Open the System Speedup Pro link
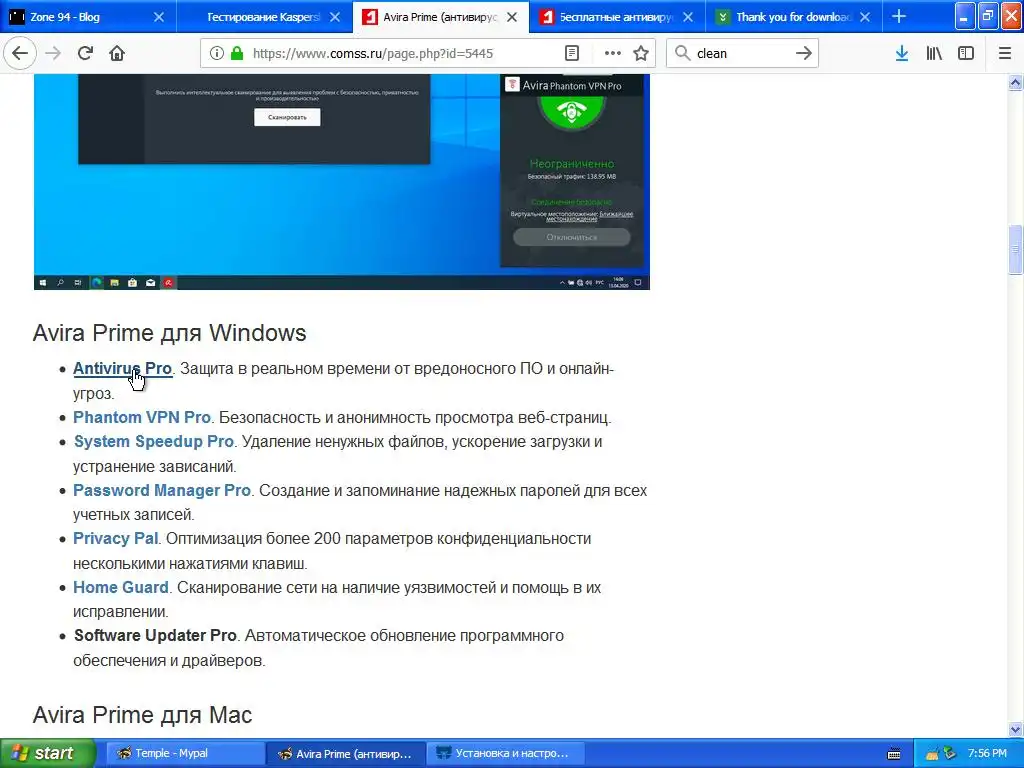 [x=153, y=441]
